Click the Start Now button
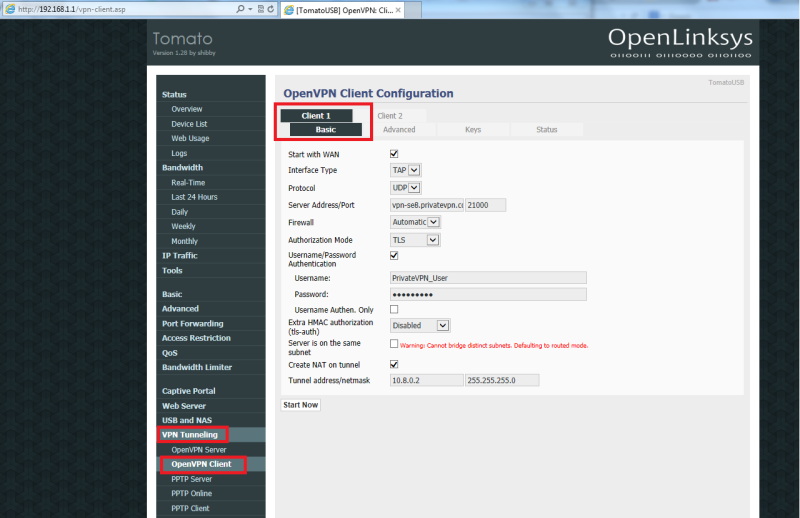Image resolution: width=800 pixels, height=518 pixels. [x=301, y=405]
